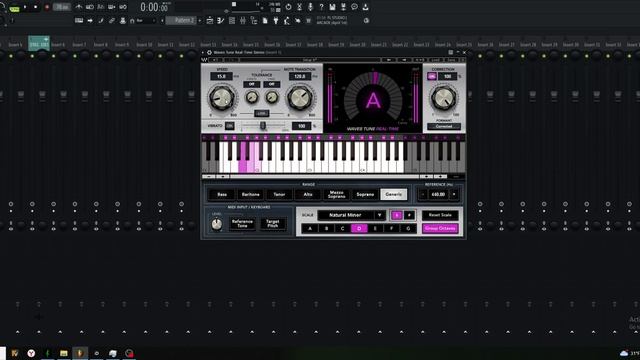640x360 pixels.
Task: Select the Tenor range button
Action: pos(279,194)
